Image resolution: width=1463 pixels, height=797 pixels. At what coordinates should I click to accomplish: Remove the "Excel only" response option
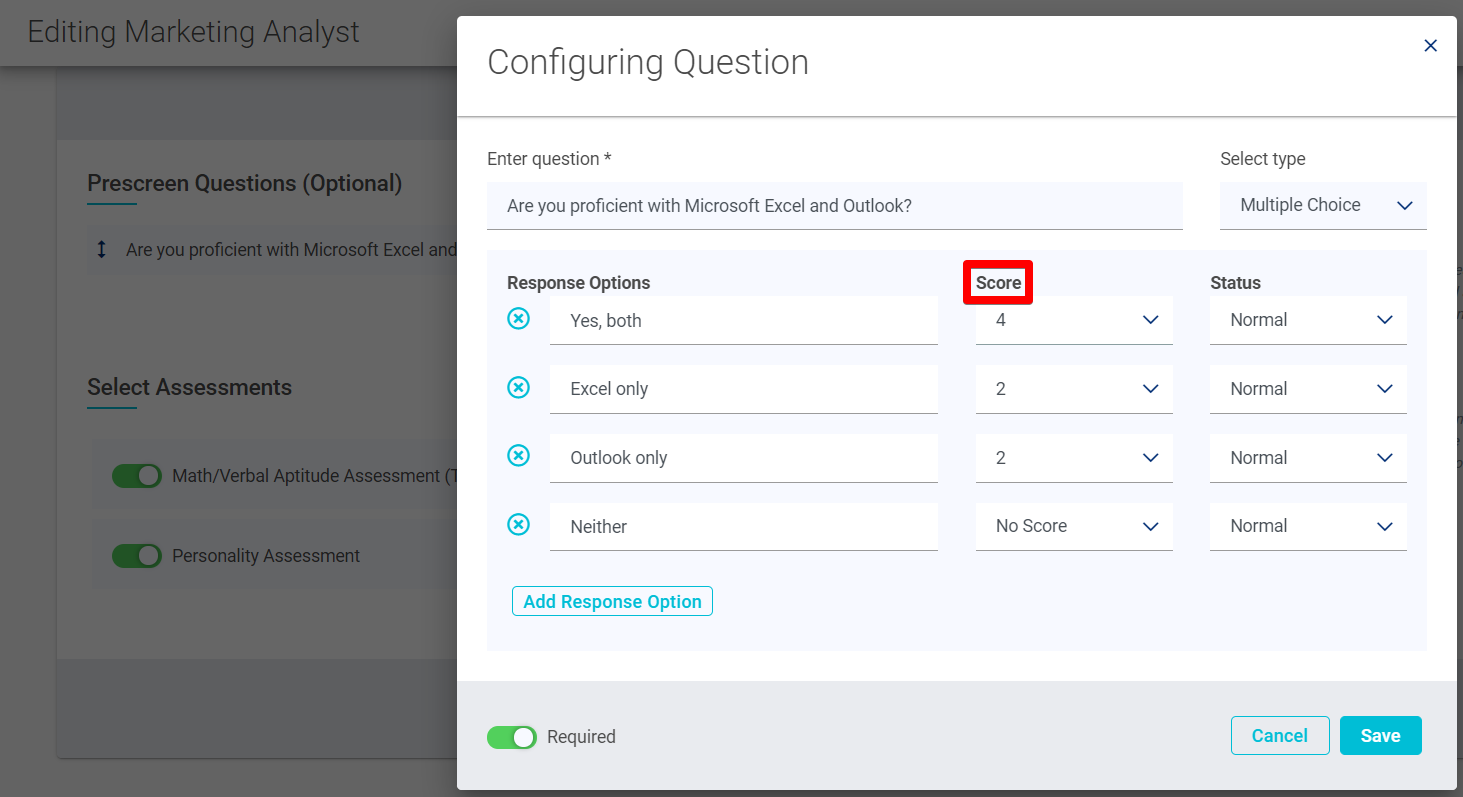518,386
